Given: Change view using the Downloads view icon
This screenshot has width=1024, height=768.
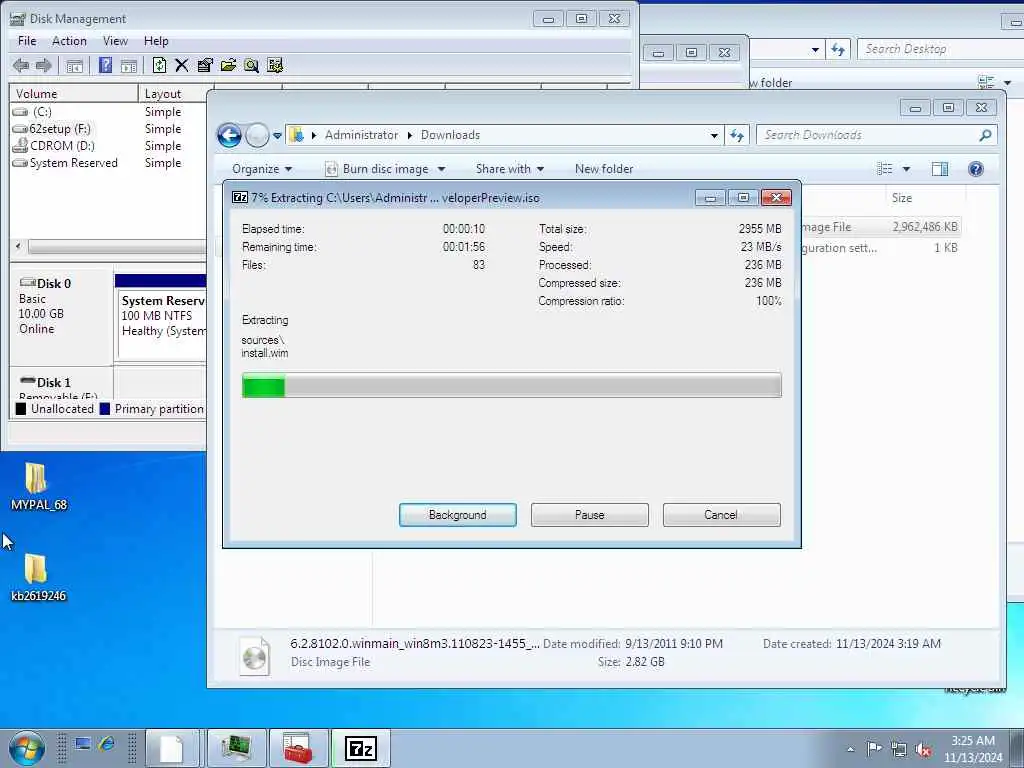Looking at the screenshot, I should 885,169.
